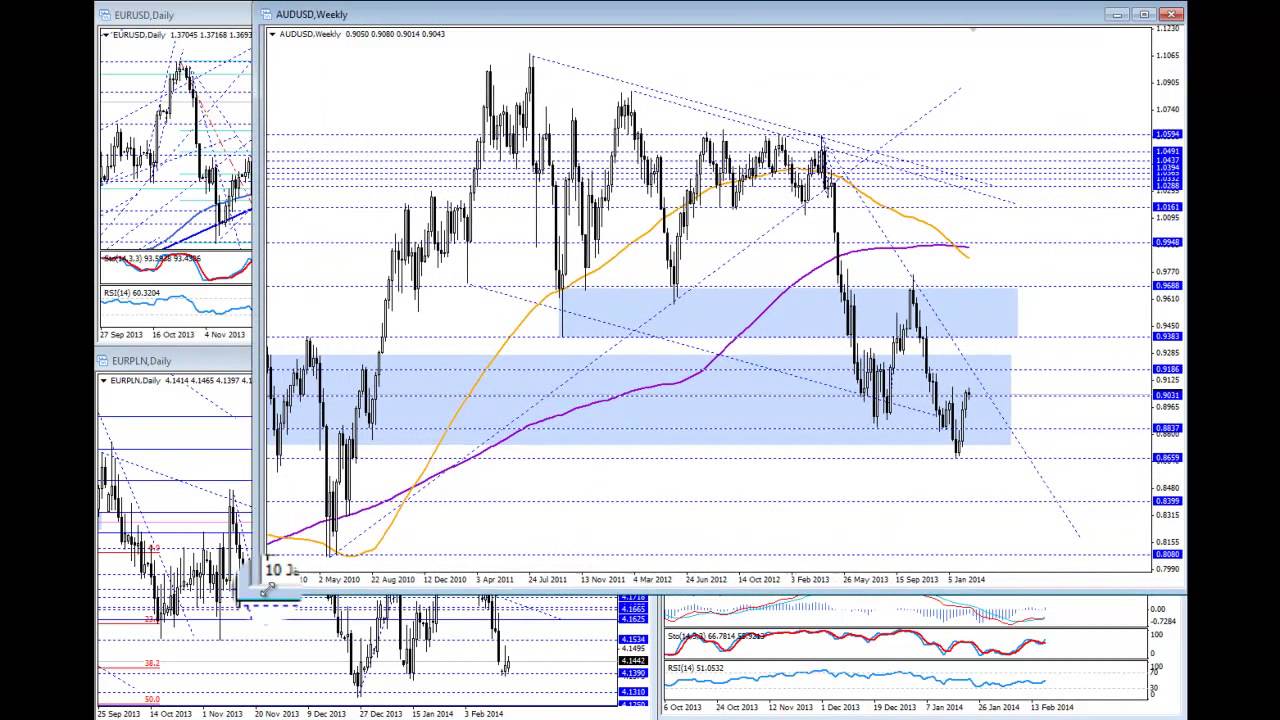Click the 0.8080 price level label

click(1167, 554)
